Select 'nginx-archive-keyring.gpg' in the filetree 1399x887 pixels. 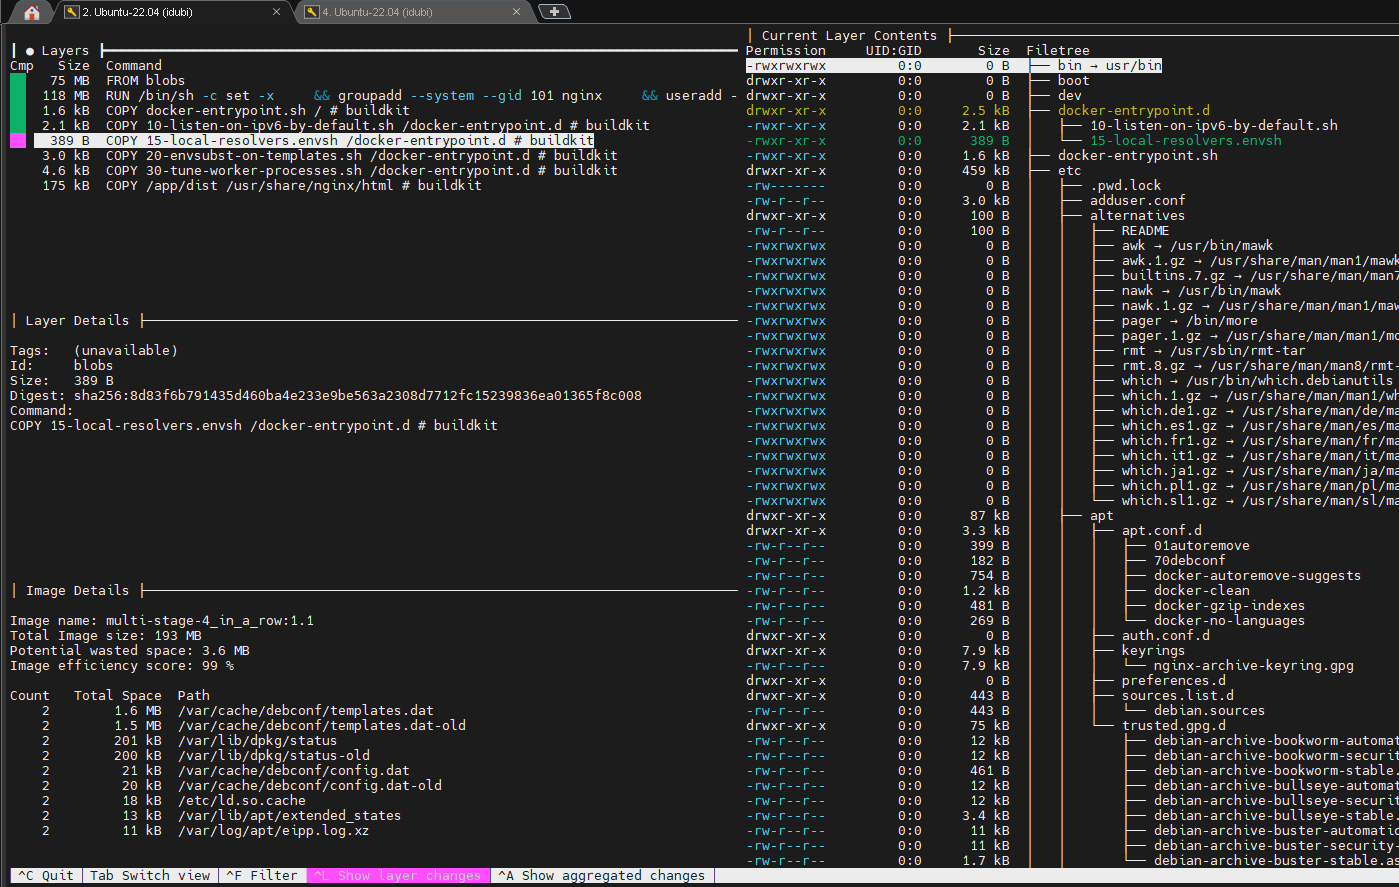[1254, 665]
